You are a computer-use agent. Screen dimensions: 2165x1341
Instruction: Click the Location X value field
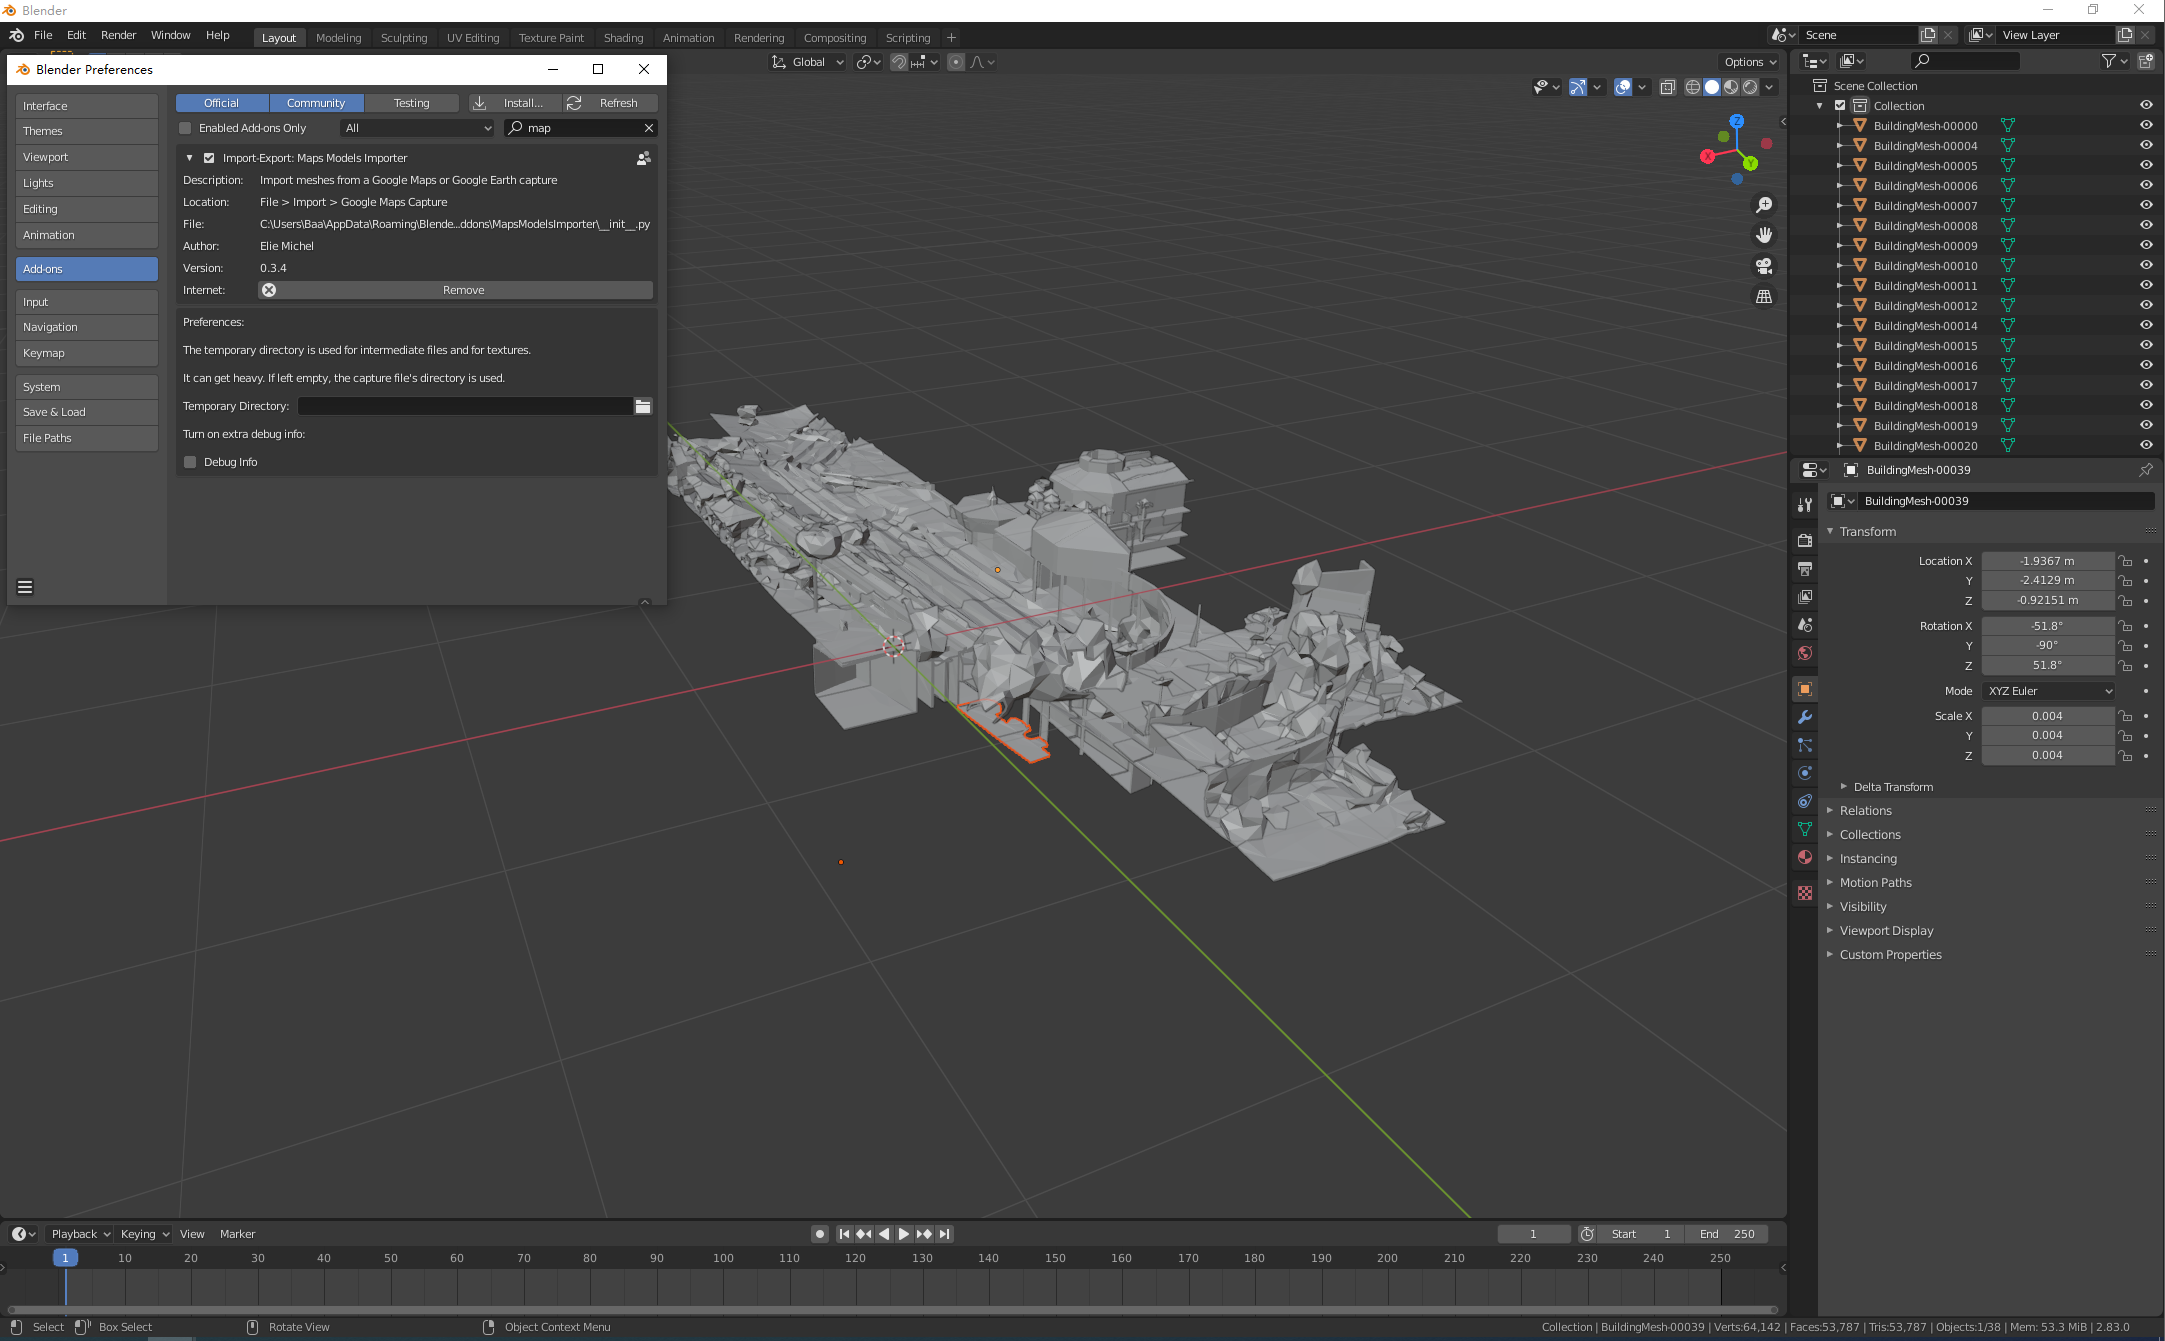(x=2046, y=561)
